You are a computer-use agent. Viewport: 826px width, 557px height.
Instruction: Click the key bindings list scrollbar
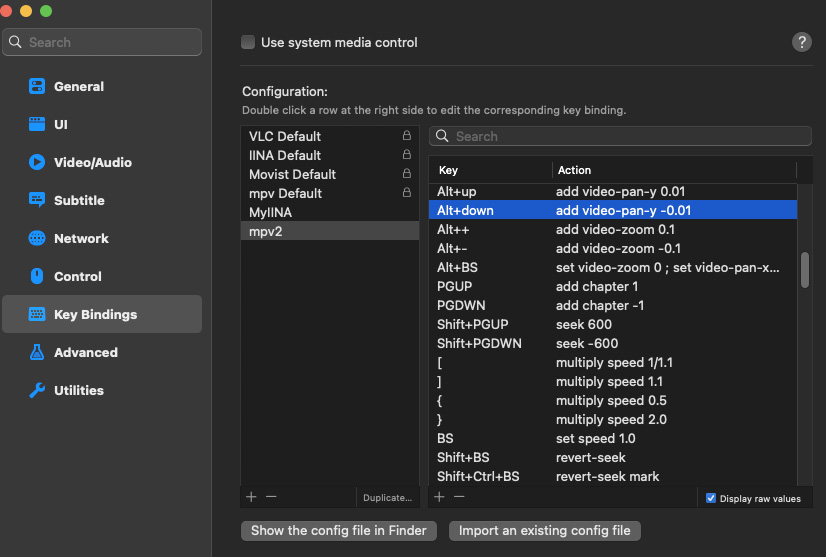[805, 270]
